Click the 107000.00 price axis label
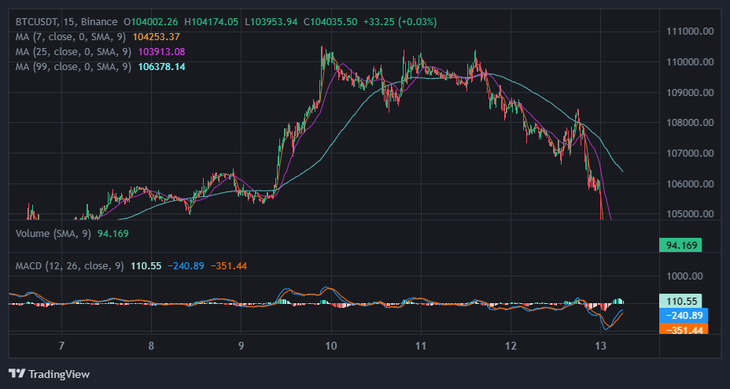730x389 pixels. pyautogui.click(x=690, y=153)
